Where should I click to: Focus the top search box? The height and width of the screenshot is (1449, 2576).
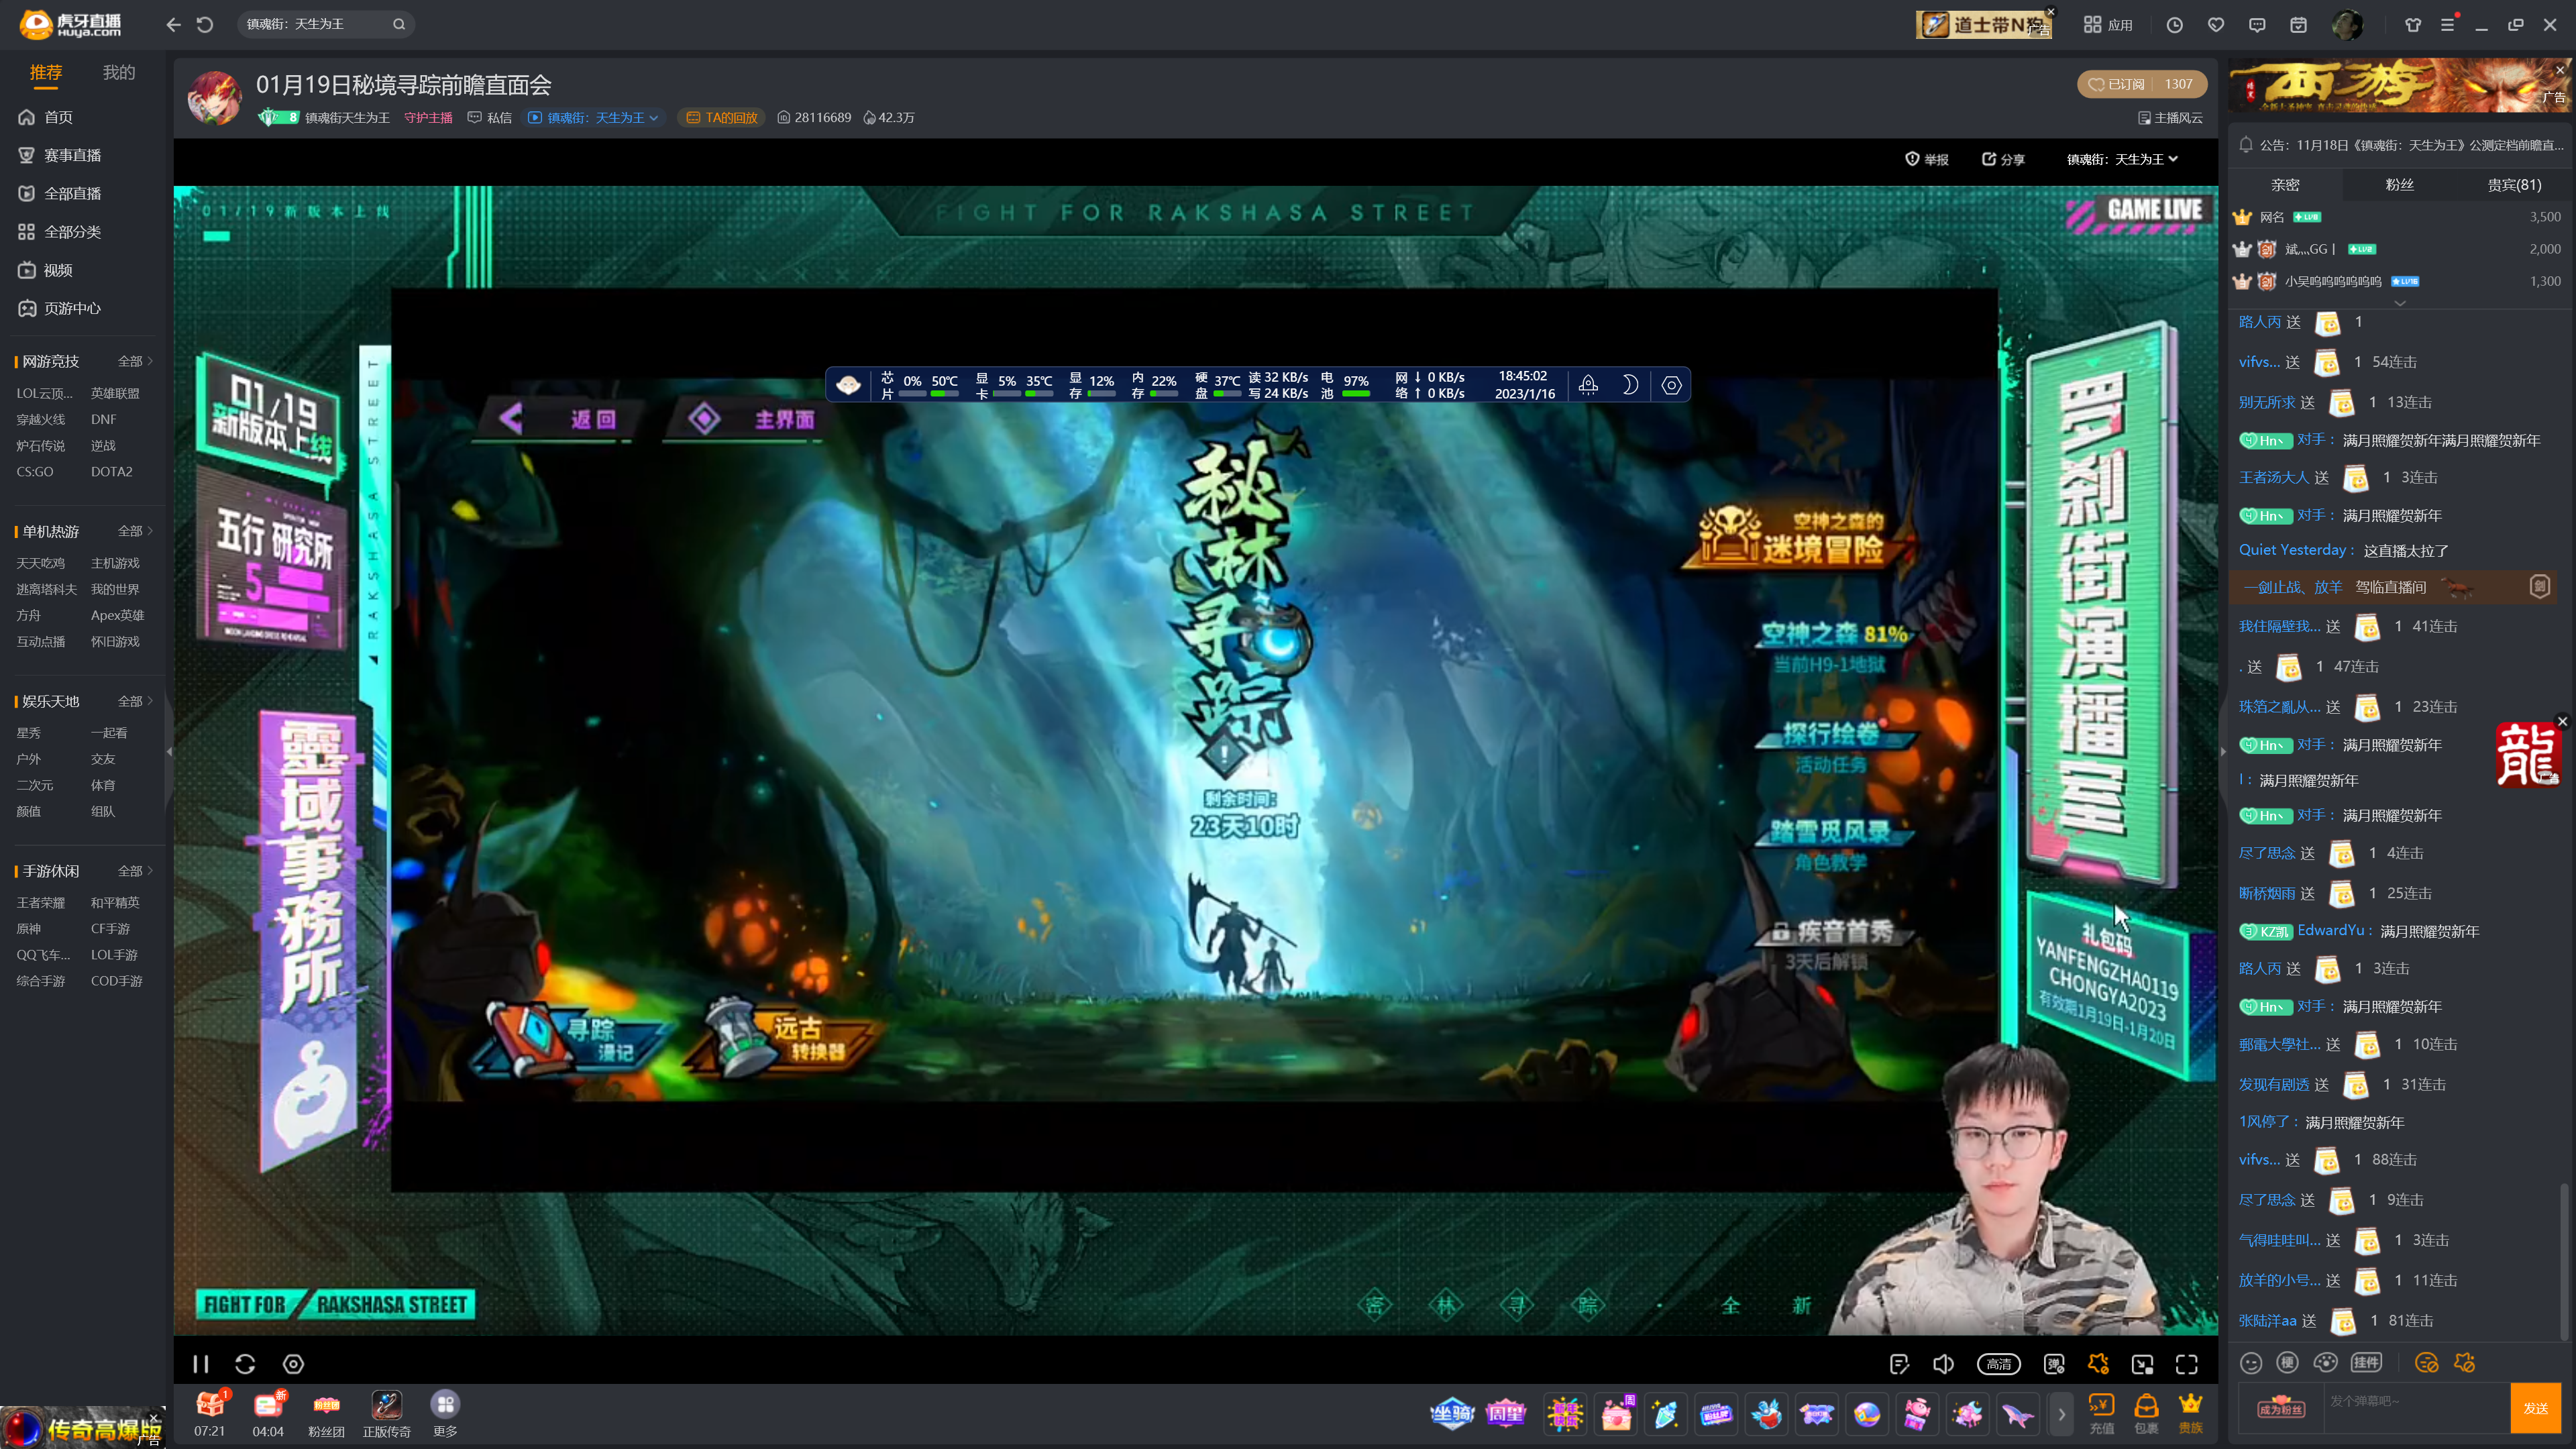pyautogui.click(x=315, y=24)
